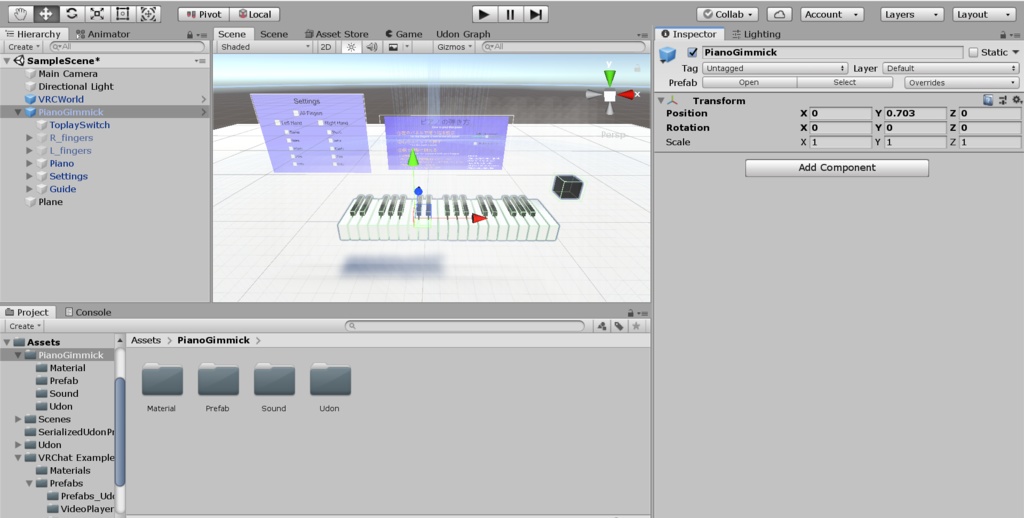Switch to the Lighting tab

click(756, 34)
